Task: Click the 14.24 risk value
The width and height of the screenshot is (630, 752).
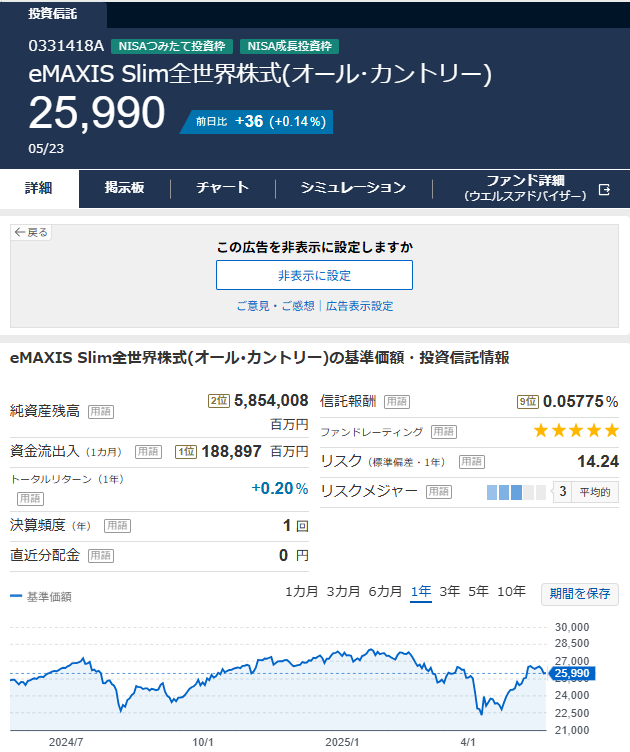Action: pos(598,461)
